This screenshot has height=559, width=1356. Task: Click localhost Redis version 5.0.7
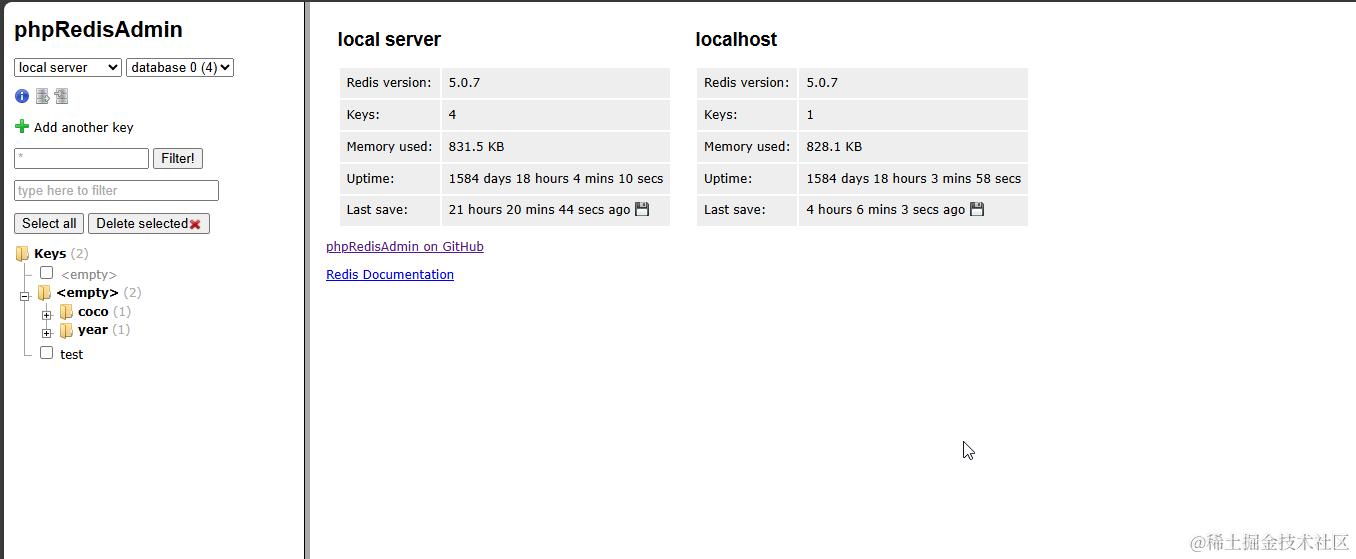coord(822,82)
